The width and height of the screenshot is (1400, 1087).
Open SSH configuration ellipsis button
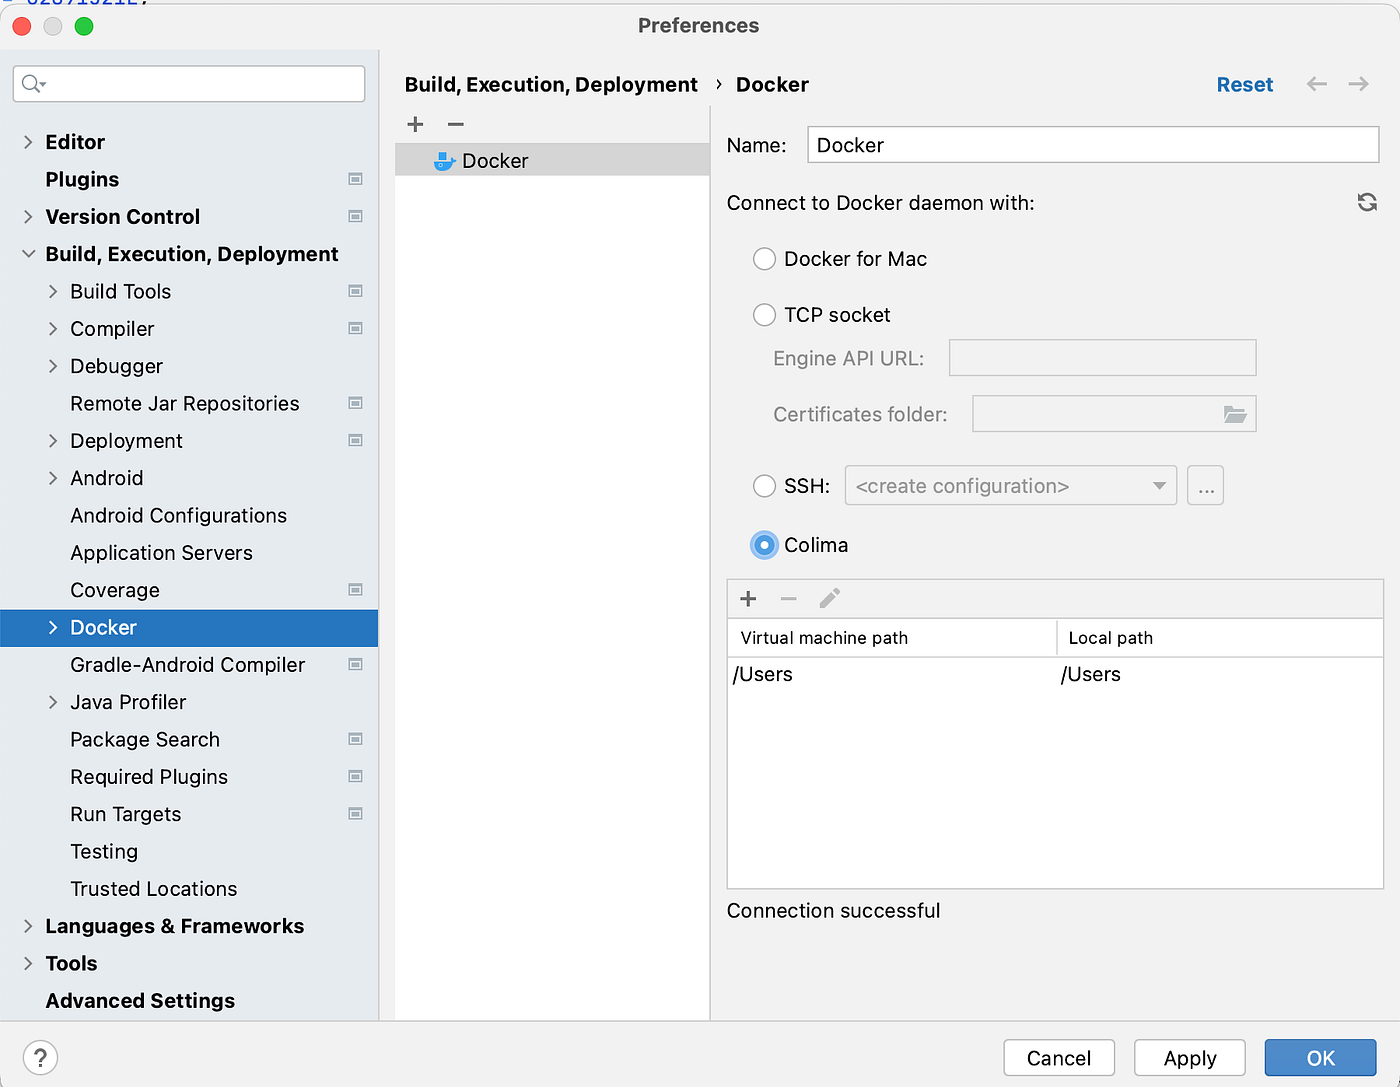(x=1205, y=486)
